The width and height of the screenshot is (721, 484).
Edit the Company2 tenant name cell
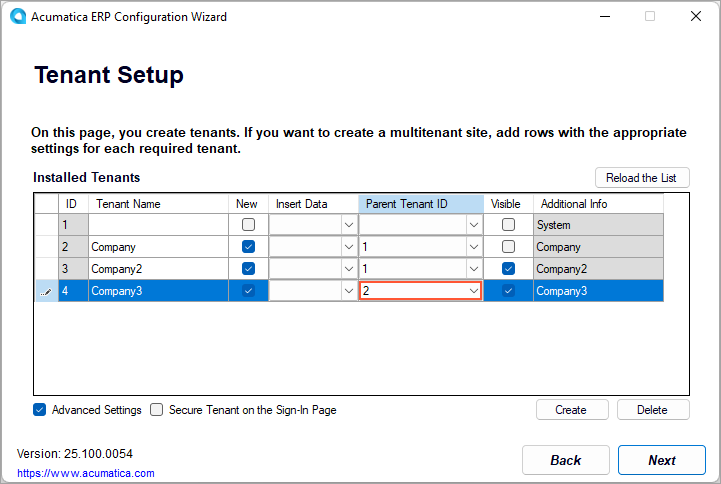158,269
